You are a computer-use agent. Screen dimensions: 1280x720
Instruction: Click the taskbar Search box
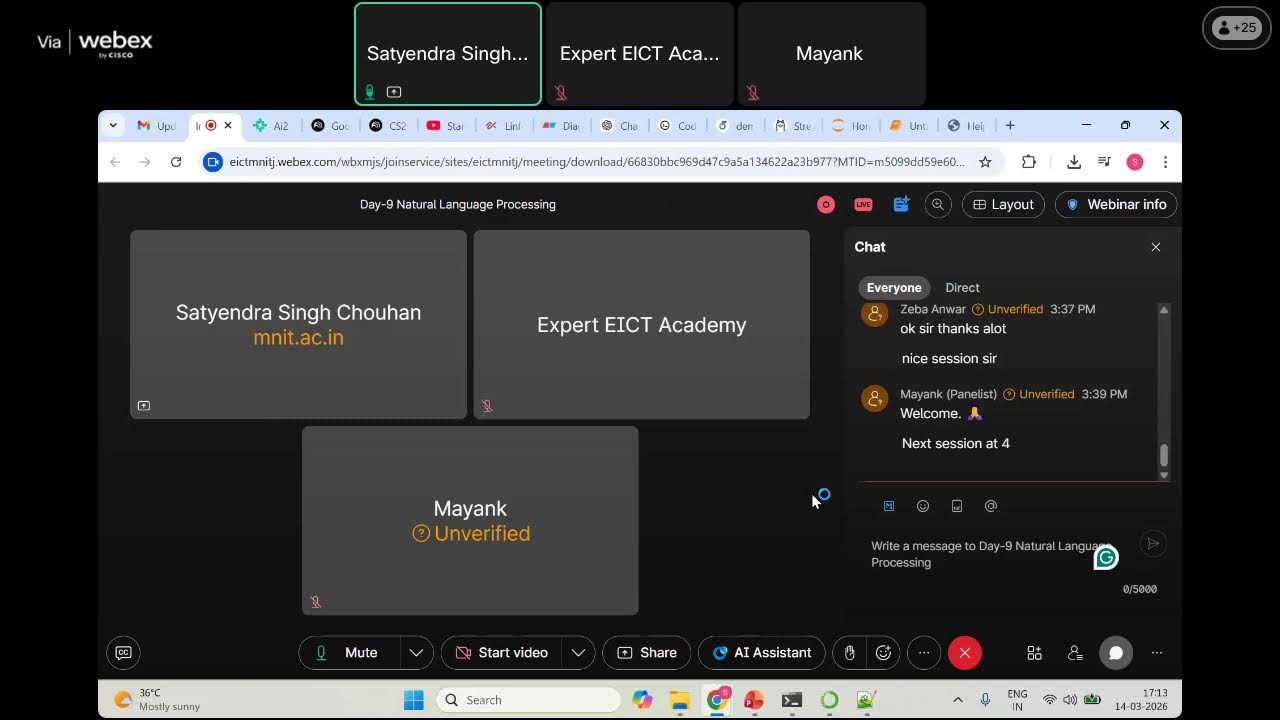pos(528,700)
